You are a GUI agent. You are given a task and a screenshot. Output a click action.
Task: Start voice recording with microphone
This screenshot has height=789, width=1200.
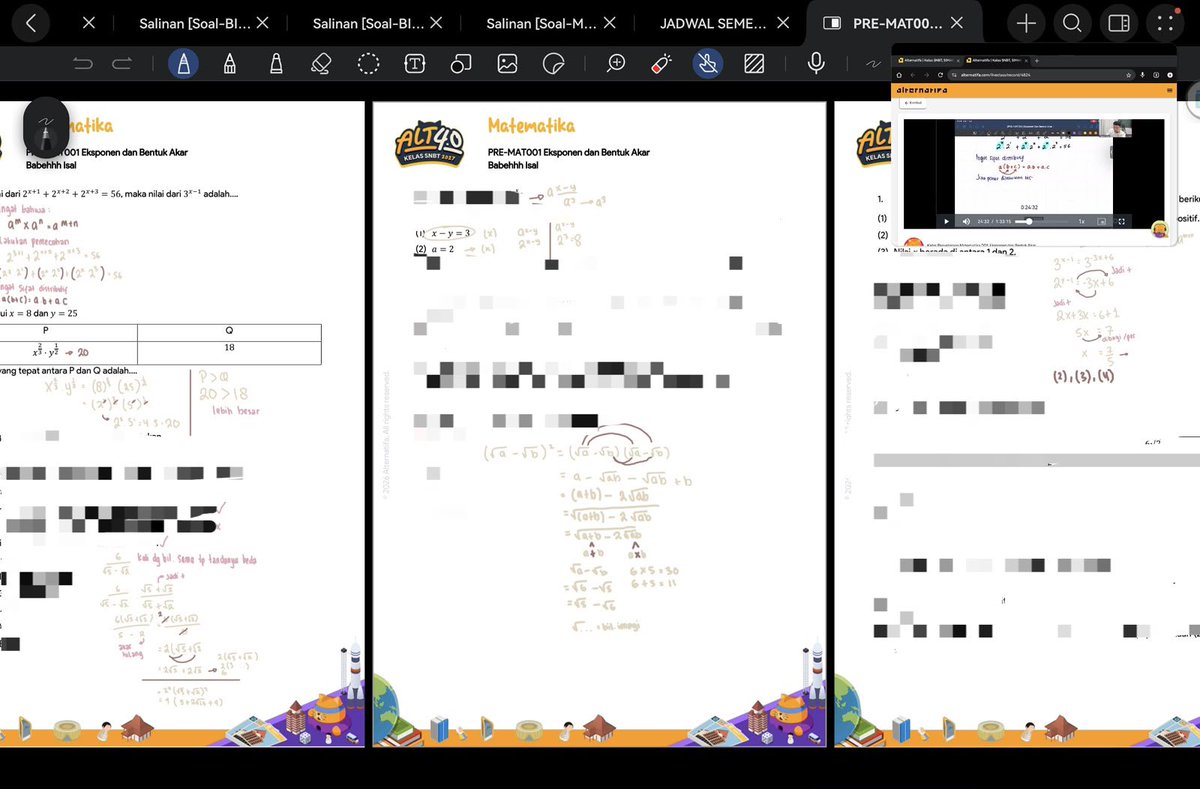pyautogui.click(x=816, y=64)
